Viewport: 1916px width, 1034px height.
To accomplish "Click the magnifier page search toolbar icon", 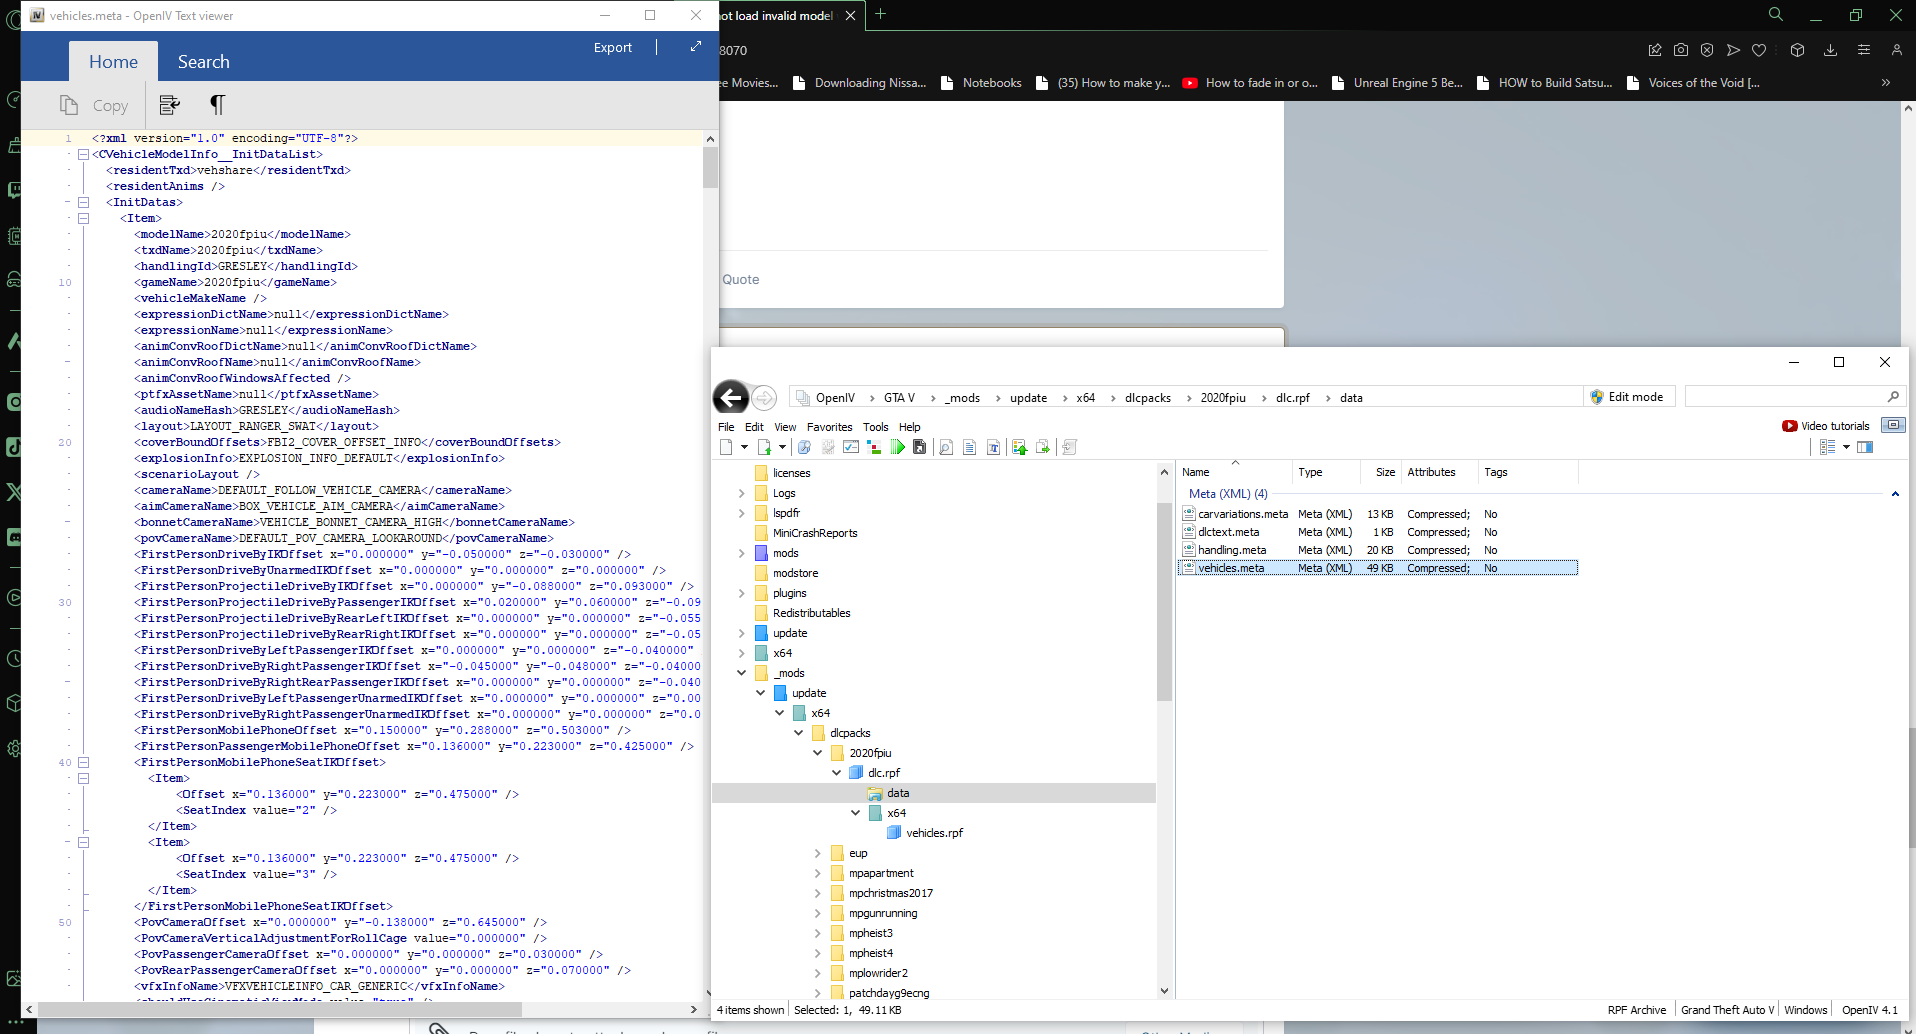I will [946, 447].
